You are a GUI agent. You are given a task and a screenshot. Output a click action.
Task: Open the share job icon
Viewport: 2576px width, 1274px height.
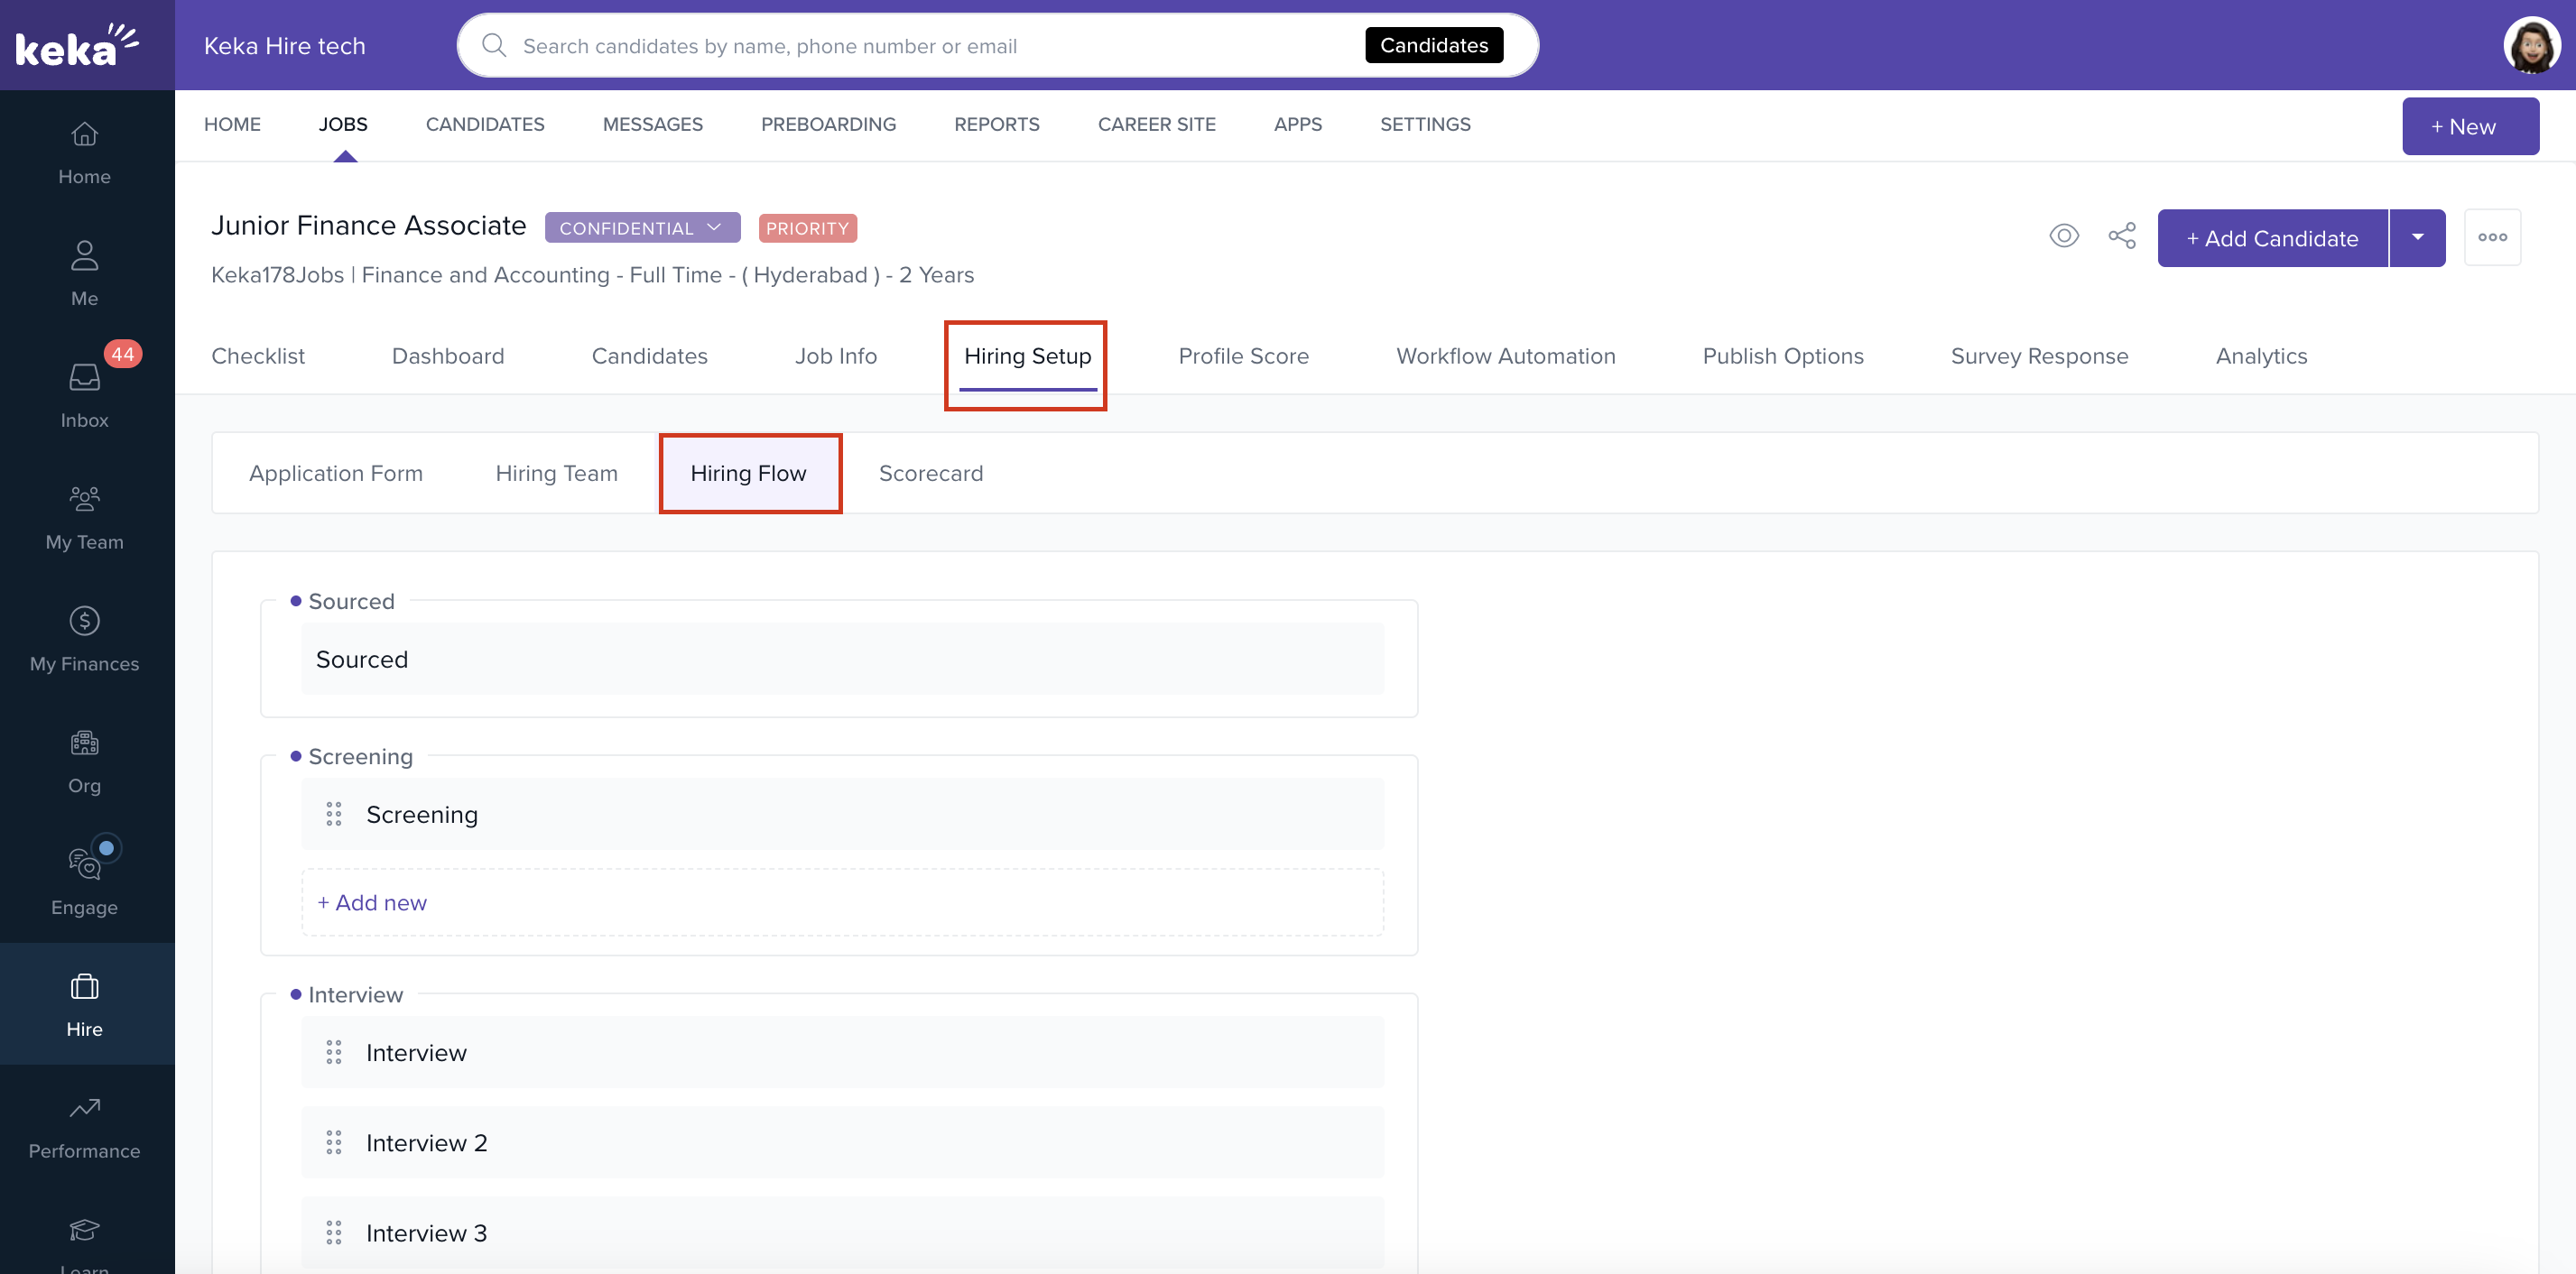point(2122,236)
